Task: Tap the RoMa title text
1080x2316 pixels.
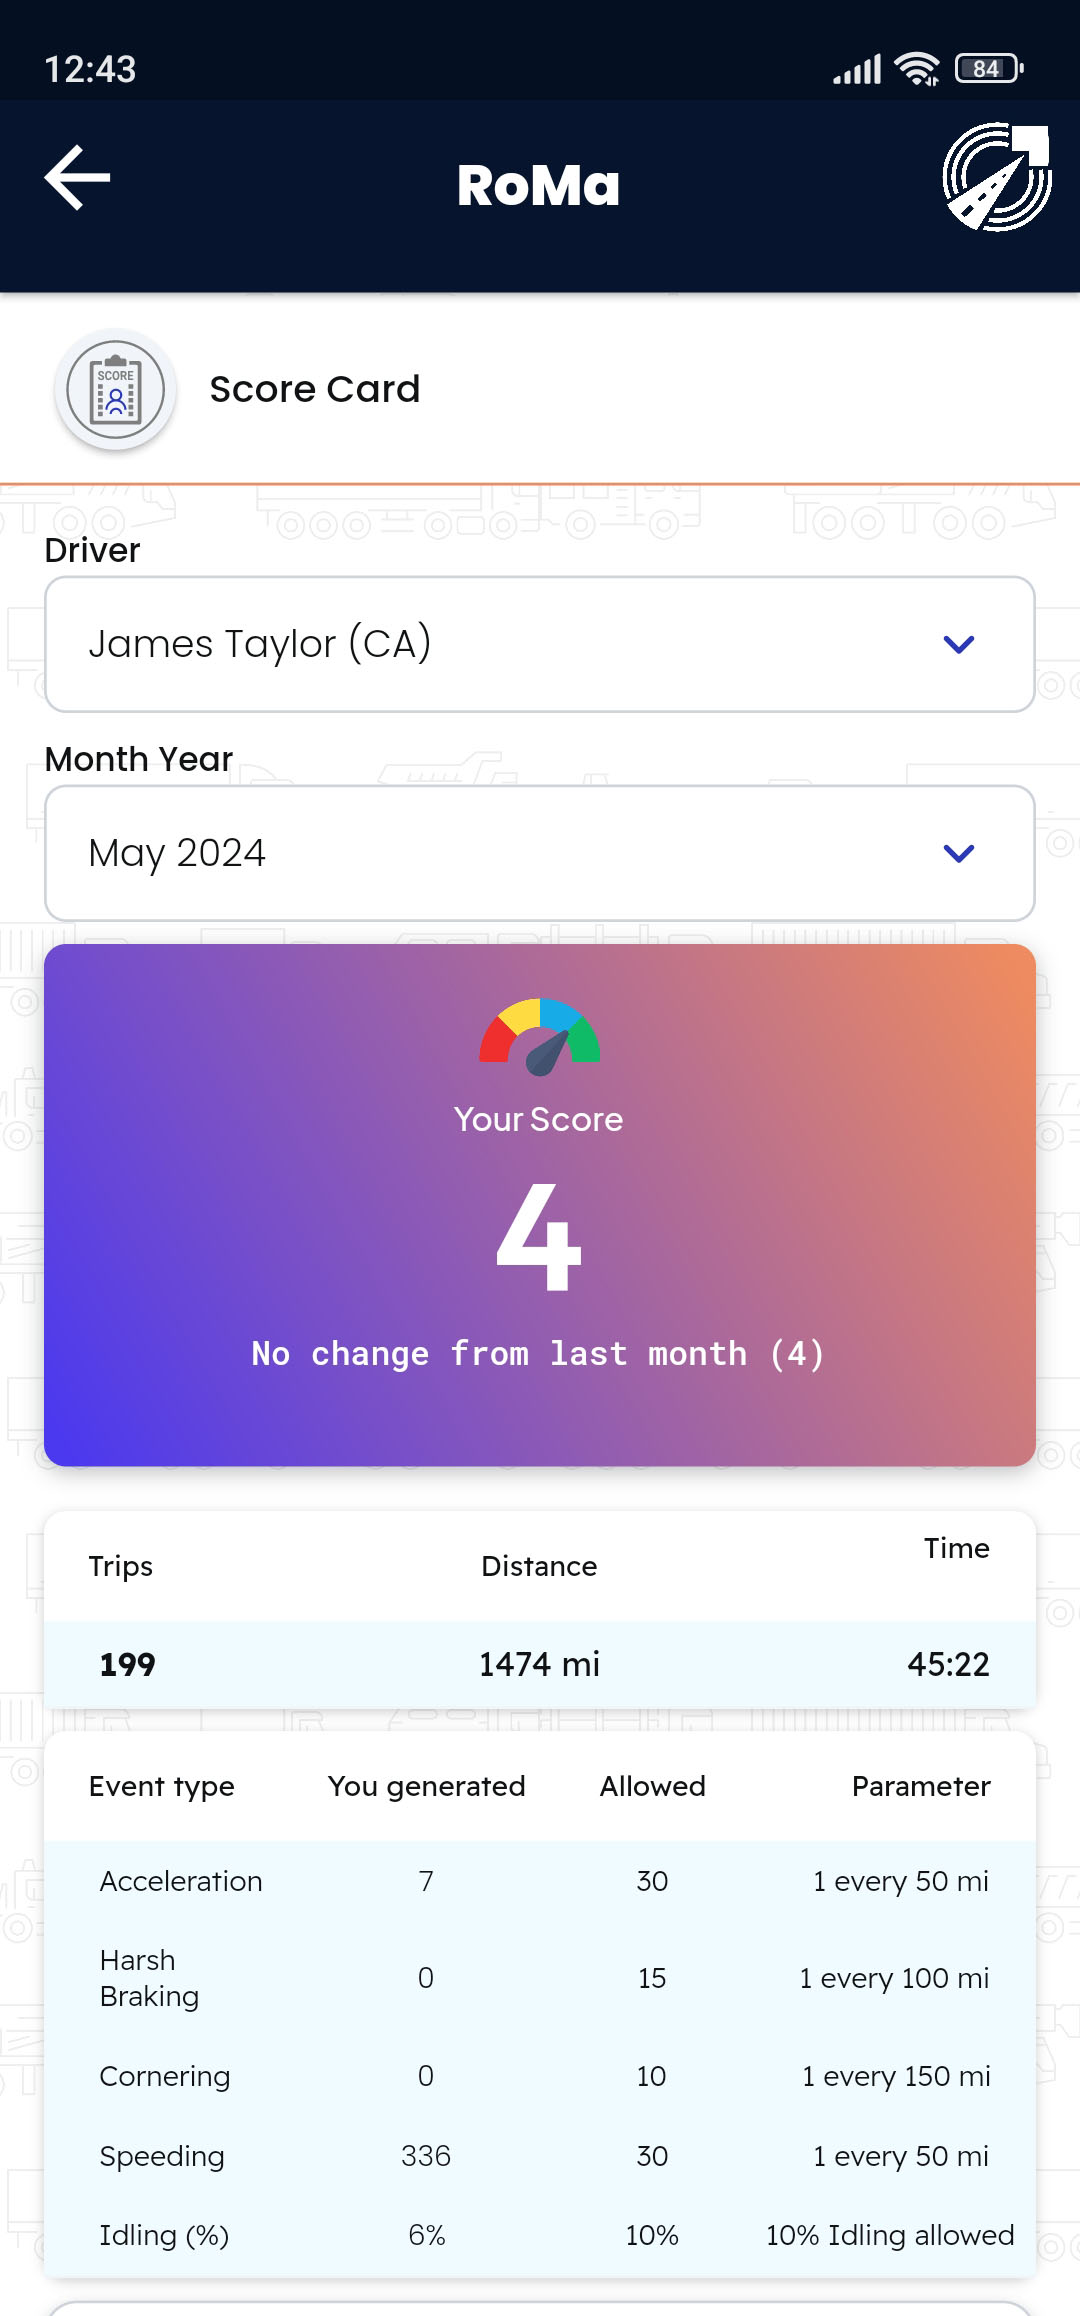Action: pos(539,185)
